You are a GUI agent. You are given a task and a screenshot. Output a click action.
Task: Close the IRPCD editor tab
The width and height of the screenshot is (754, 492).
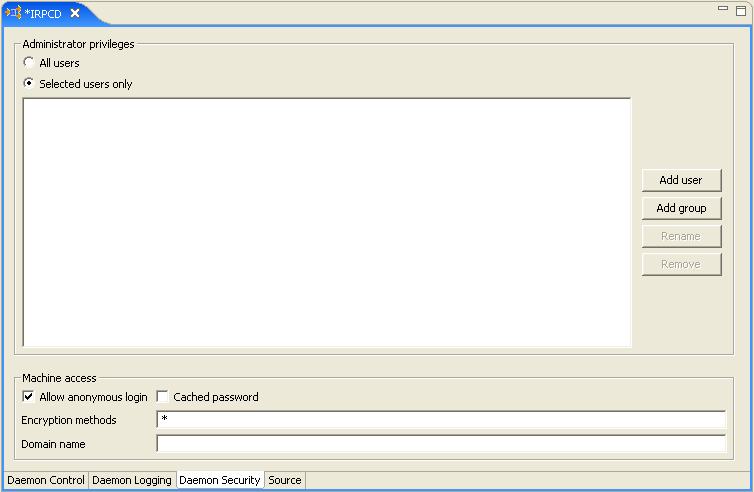[75, 13]
